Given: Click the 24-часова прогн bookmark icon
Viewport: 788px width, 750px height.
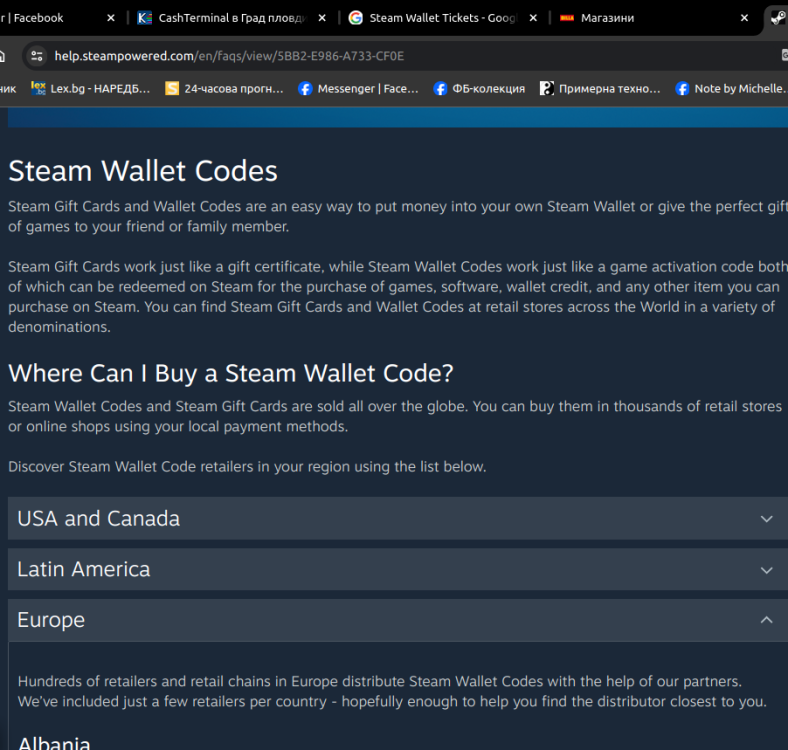Looking at the screenshot, I should [172, 88].
